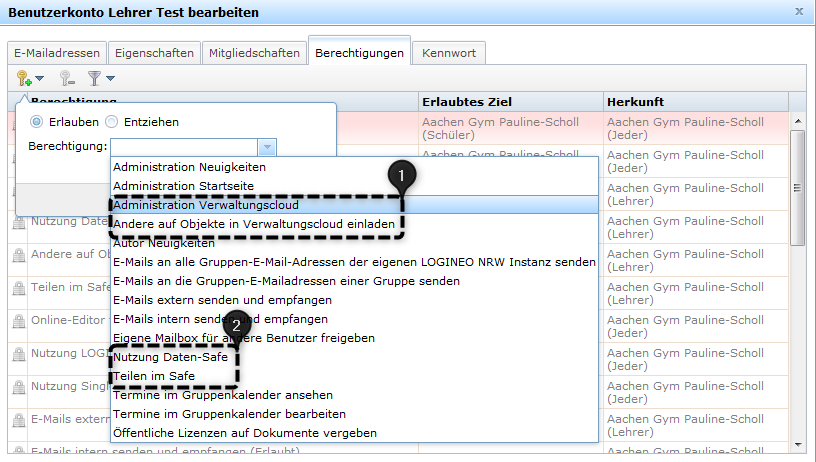Select Eigene Mailbox für andere Benutzer freigeben
This screenshot has height=462, width=816.
point(354,338)
